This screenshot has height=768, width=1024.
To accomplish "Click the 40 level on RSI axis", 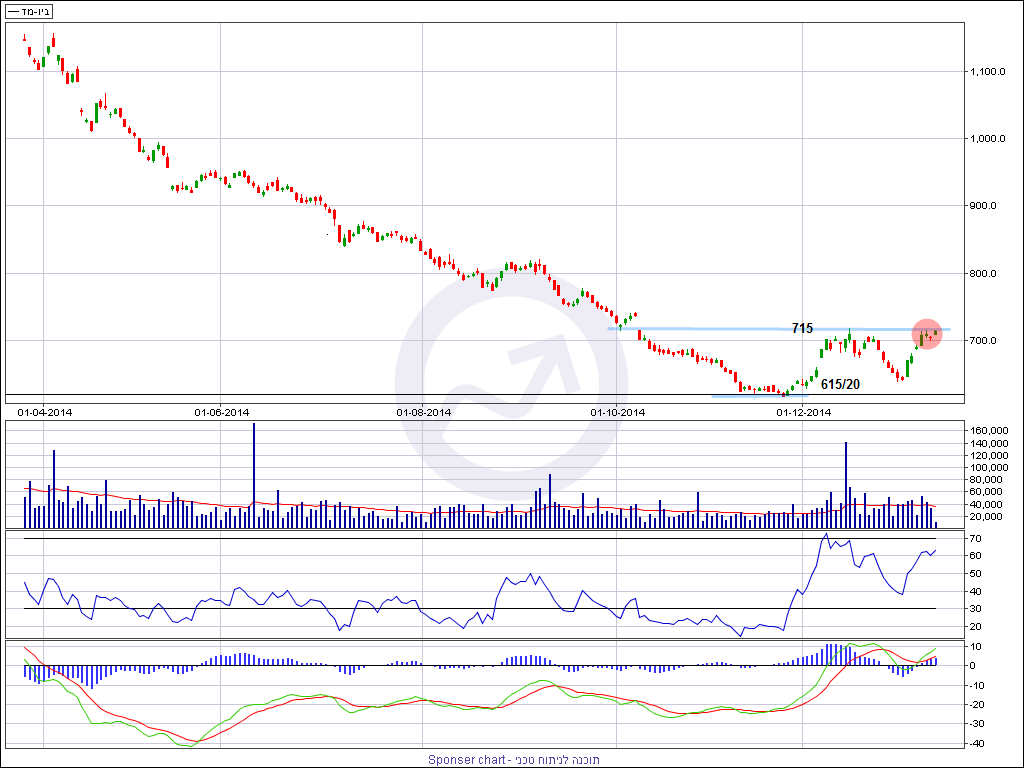I will 976,592.
